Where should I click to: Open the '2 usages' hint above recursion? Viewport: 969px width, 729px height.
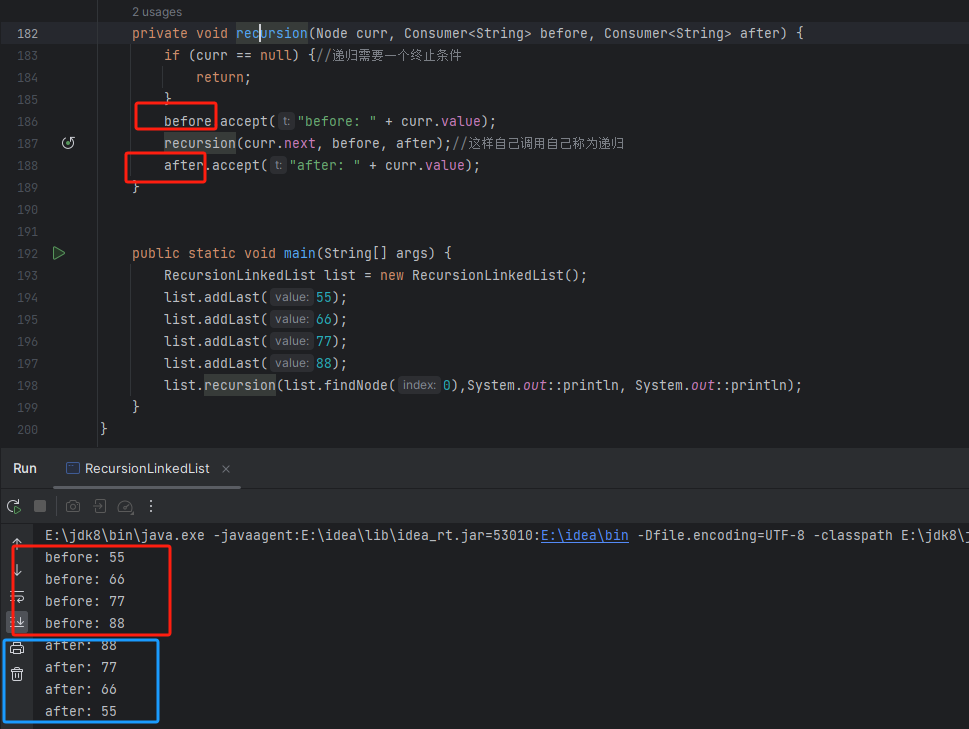click(157, 12)
